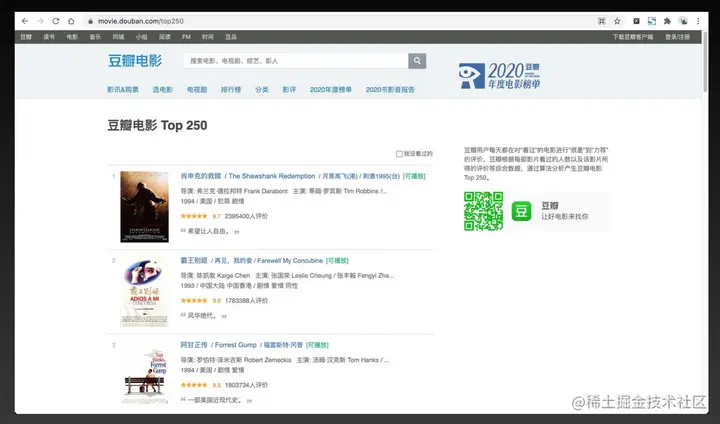Open 读书 in the top dark bar
Image resolution: width=720 pixels, height=424 pixels.
coord(49,37)
